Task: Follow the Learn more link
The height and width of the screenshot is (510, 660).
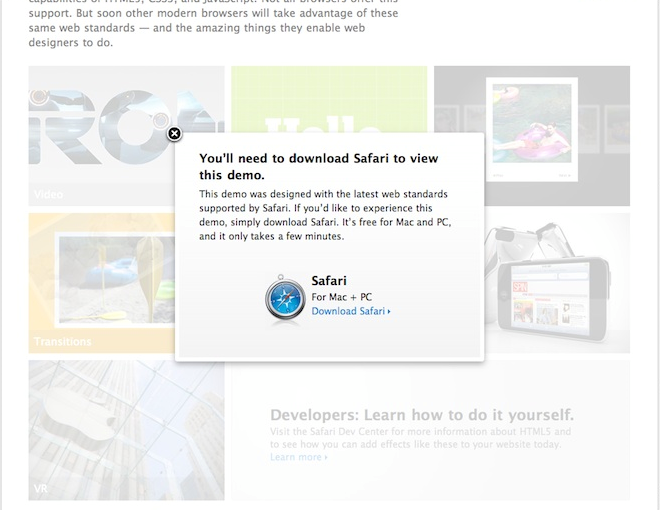Action: coord(299,457)
